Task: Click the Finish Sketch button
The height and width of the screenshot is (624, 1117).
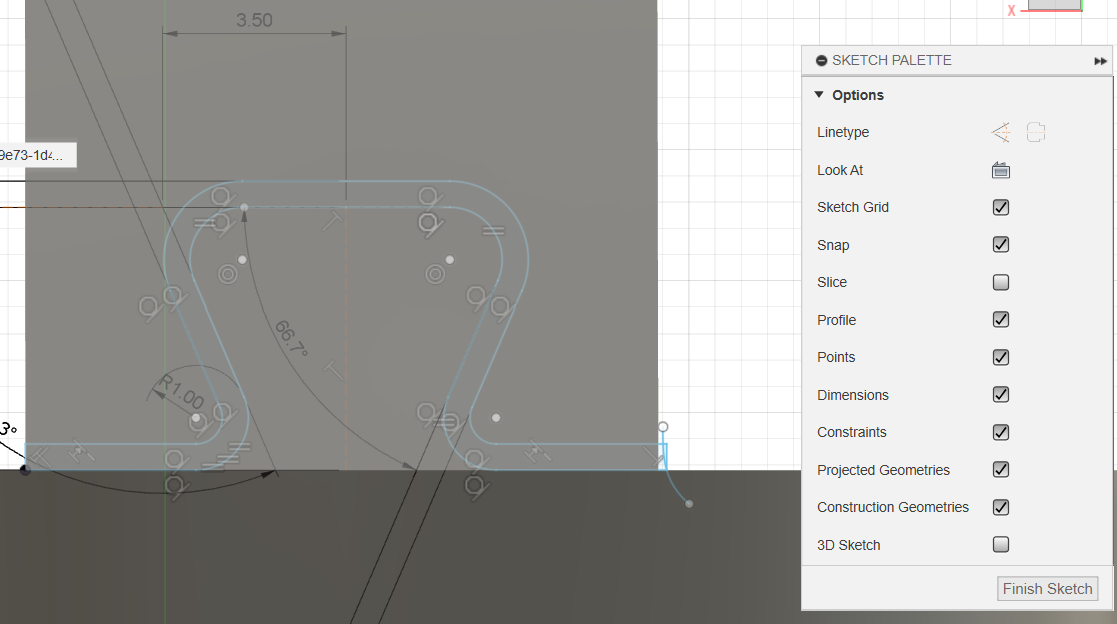Action: [x=1047, y=589]
